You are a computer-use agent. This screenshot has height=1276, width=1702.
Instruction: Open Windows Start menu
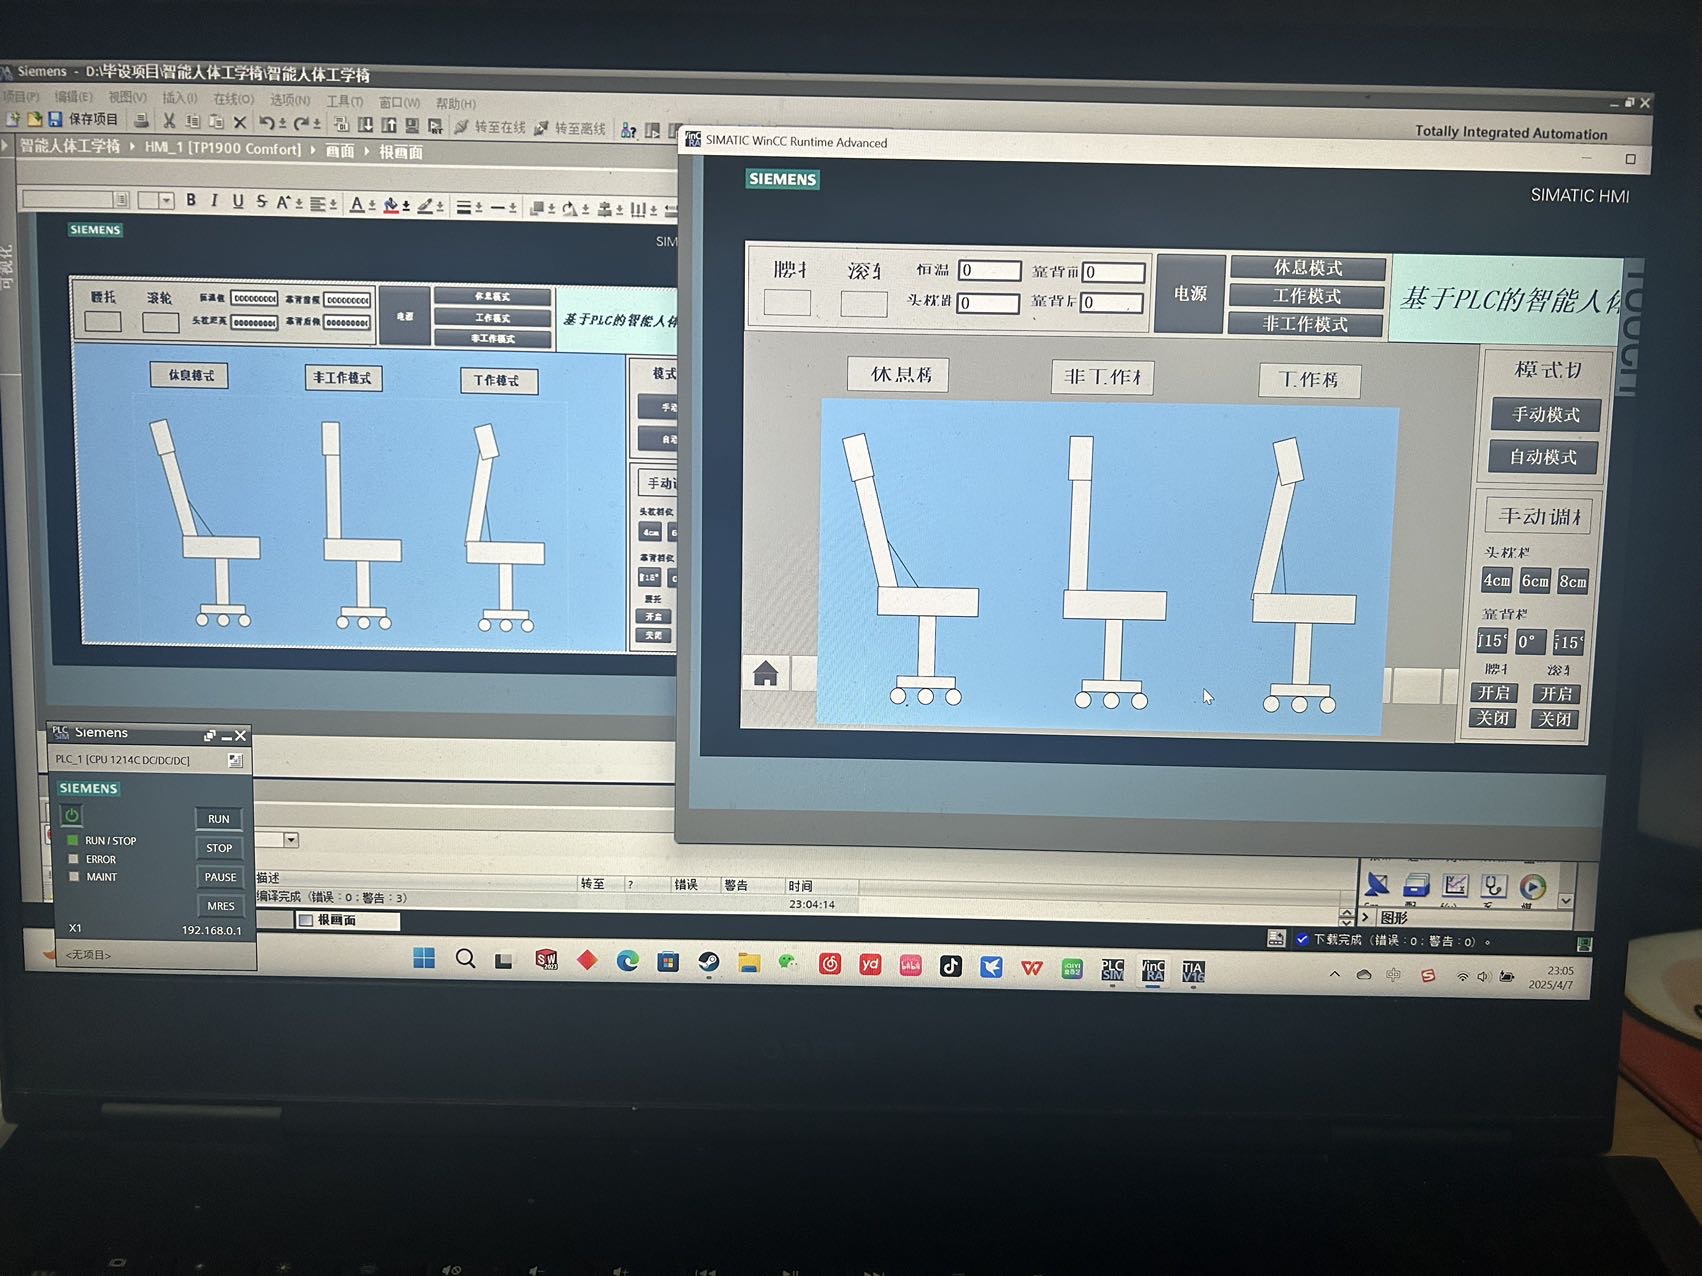coord(424,959)
